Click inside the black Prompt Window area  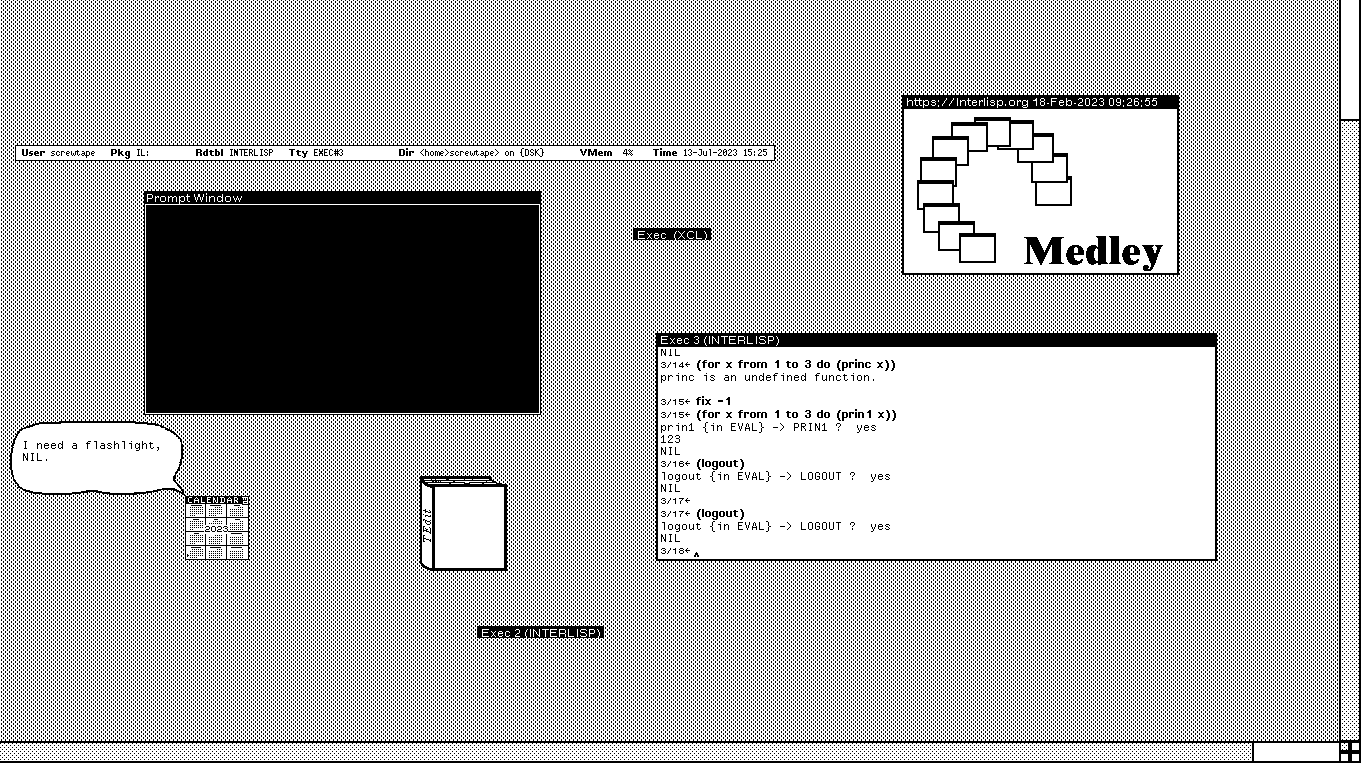(342, 308)
